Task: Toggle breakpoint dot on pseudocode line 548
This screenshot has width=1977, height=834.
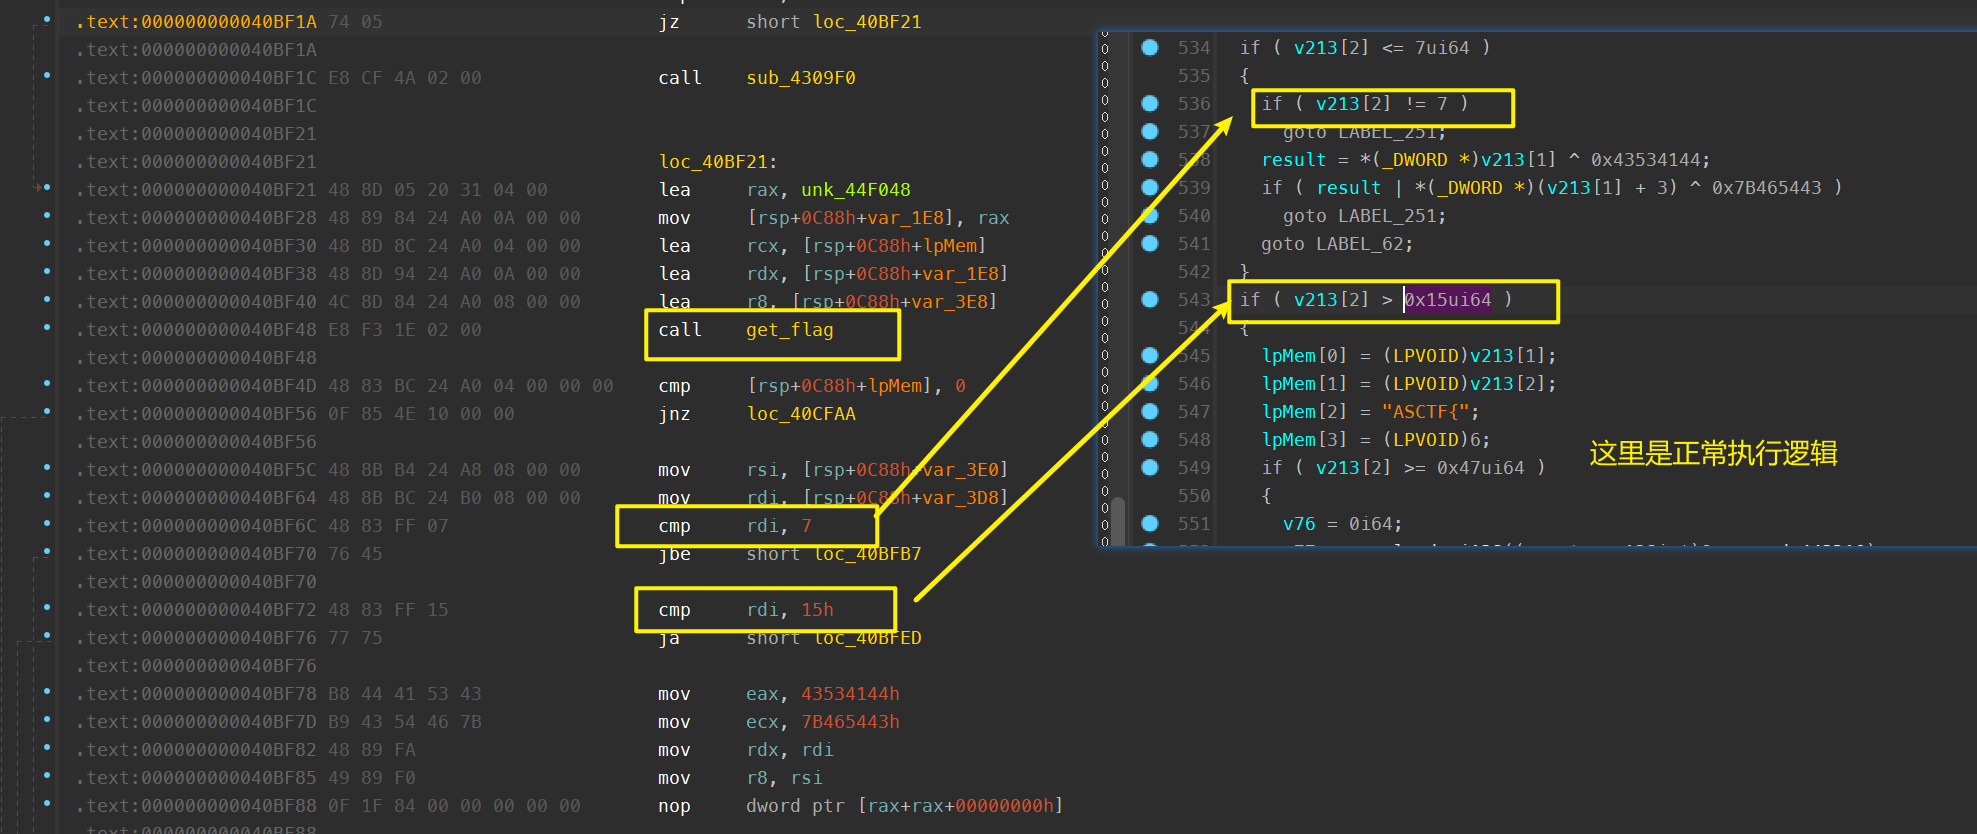Action: click(x=1150, y=439)
